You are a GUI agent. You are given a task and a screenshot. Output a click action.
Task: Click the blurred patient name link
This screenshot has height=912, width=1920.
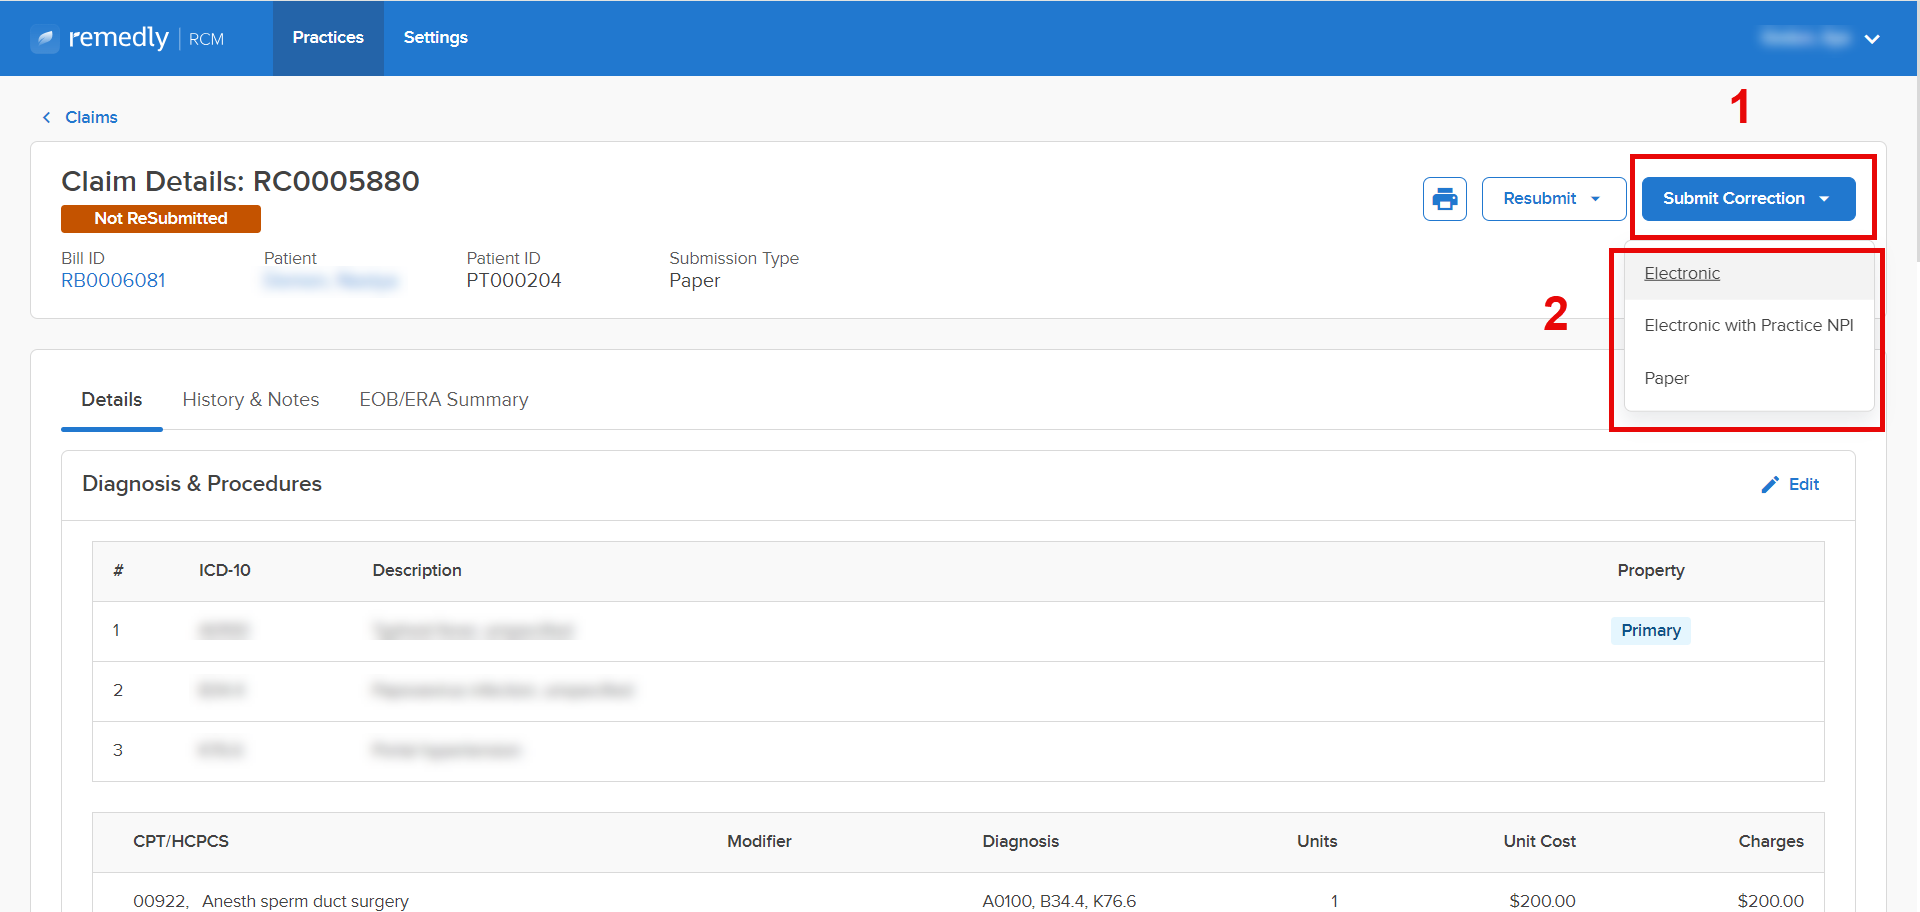331,281
